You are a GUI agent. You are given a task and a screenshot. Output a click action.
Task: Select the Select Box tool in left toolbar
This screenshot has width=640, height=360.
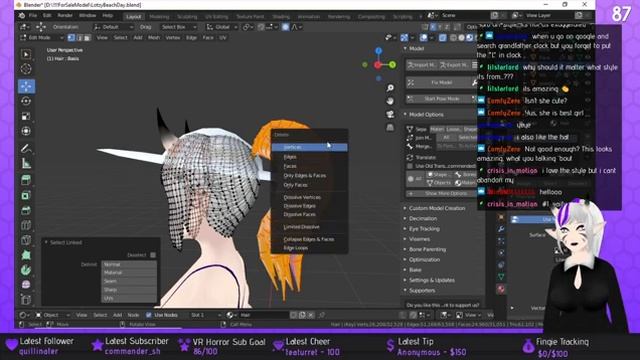(26, 54)
